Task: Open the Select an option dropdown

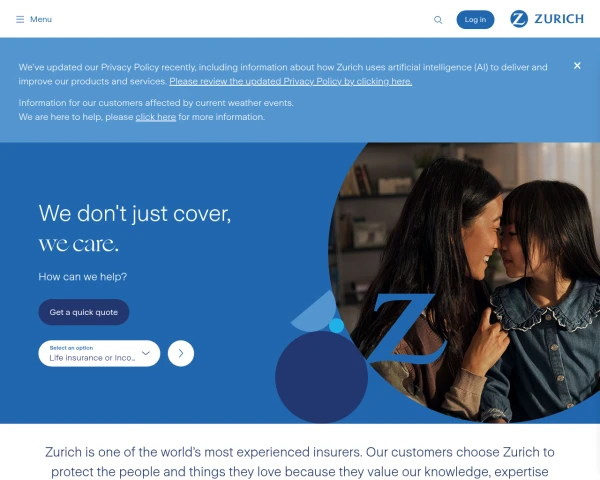Action: (99, 353)
